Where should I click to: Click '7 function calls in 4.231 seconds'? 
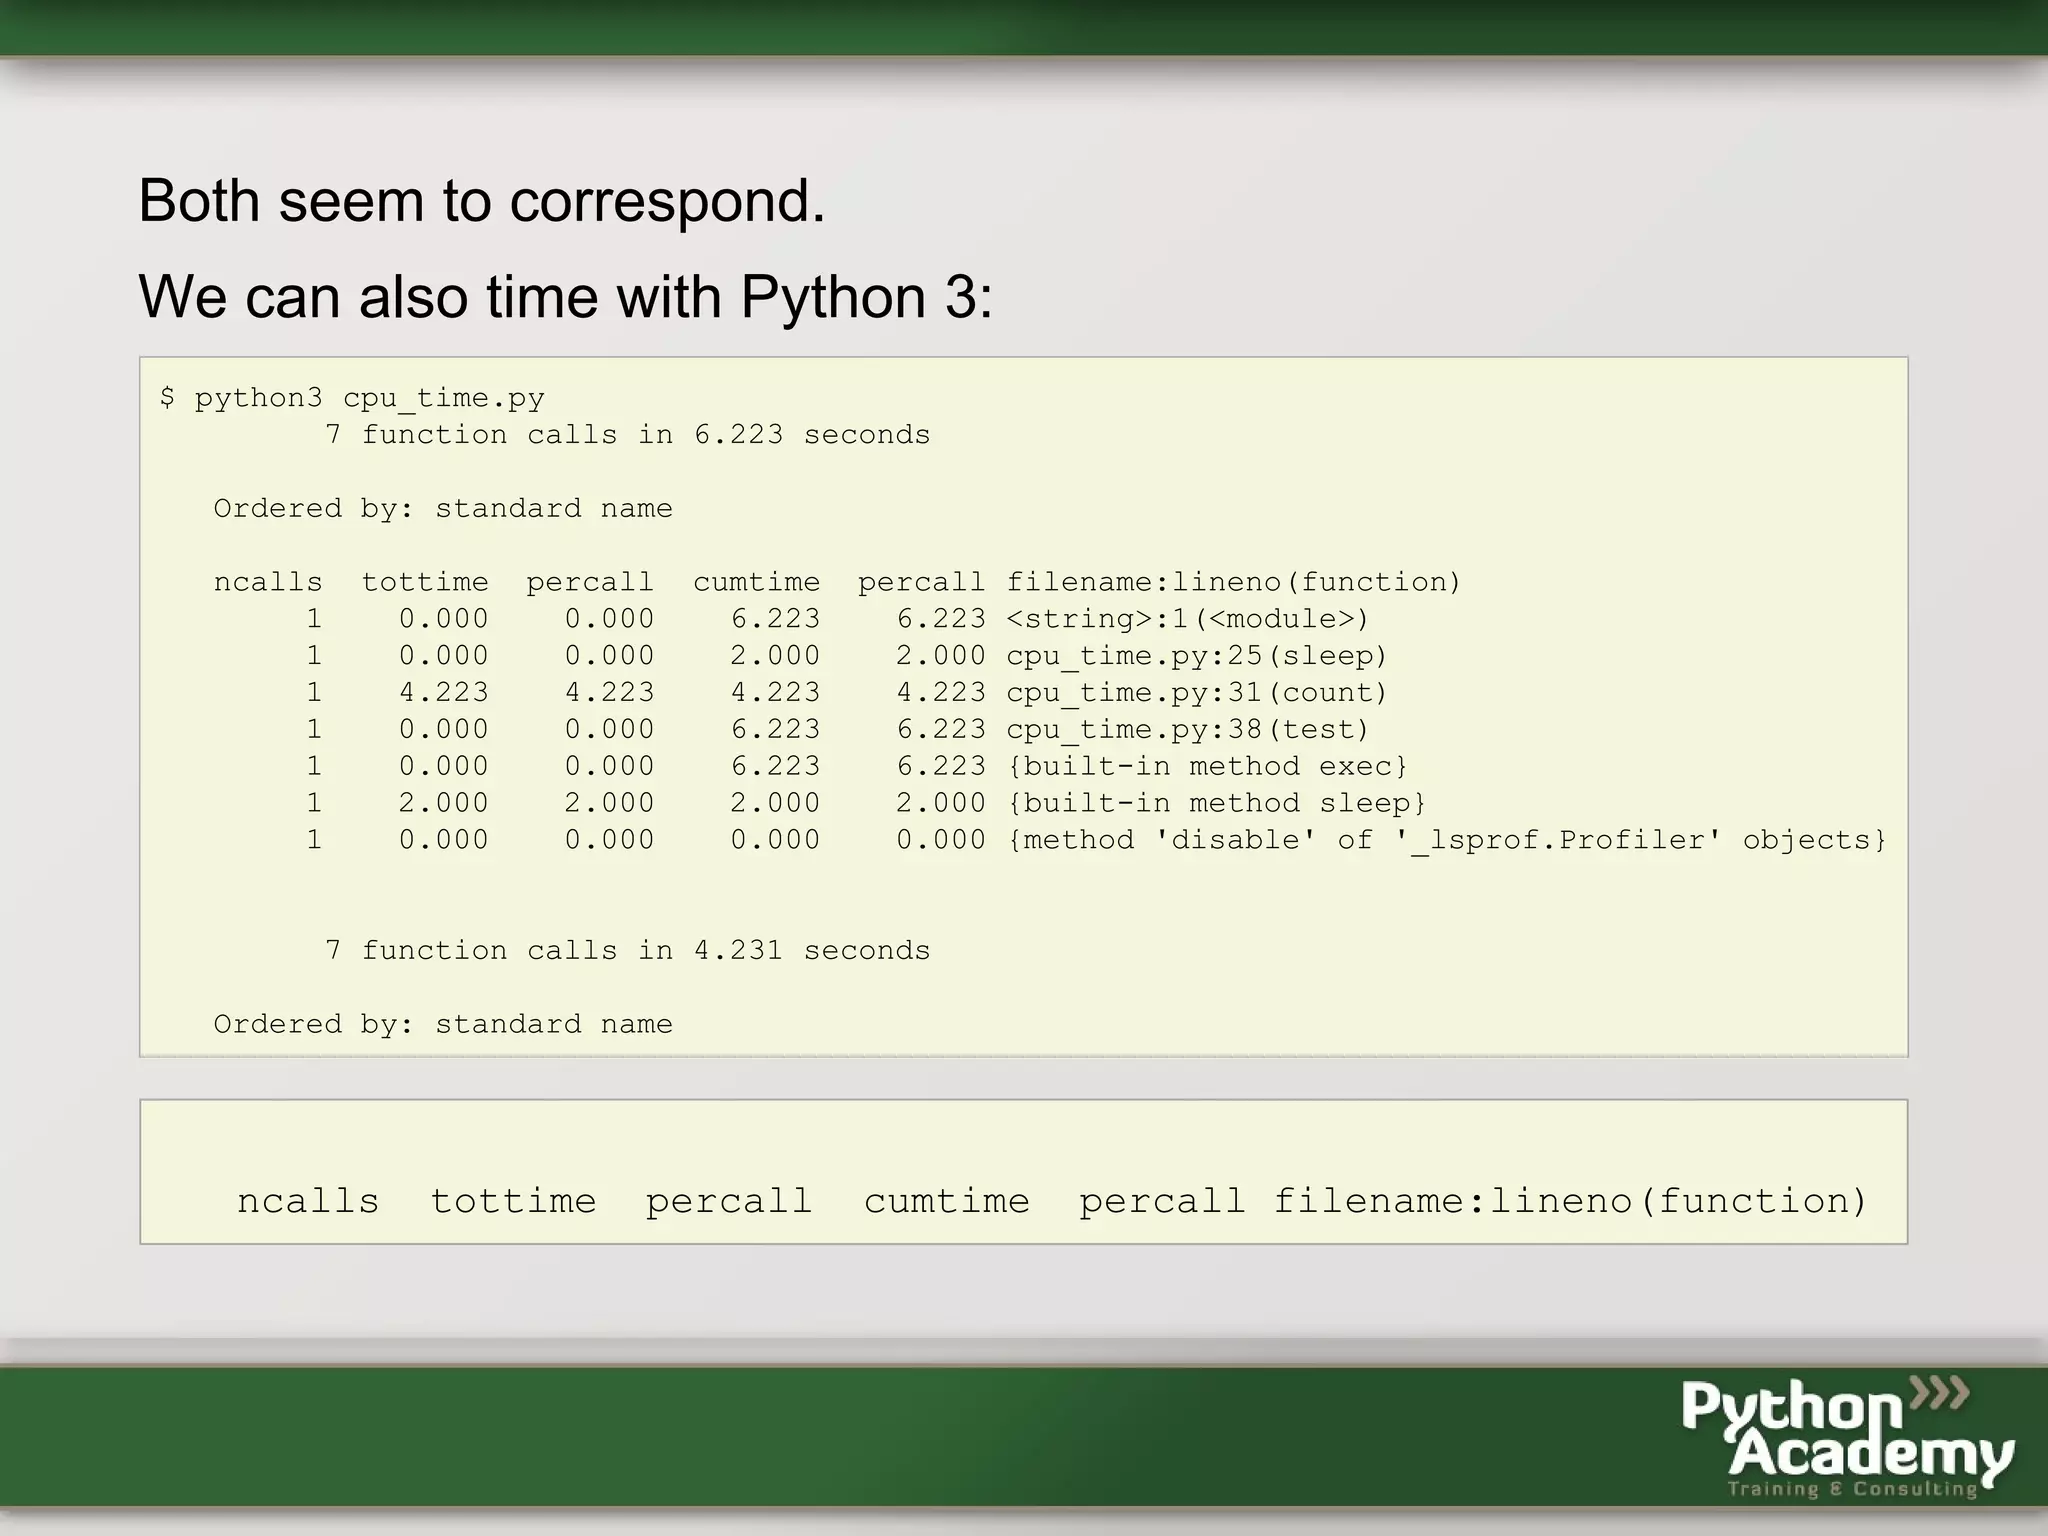(x=627, y=950)
